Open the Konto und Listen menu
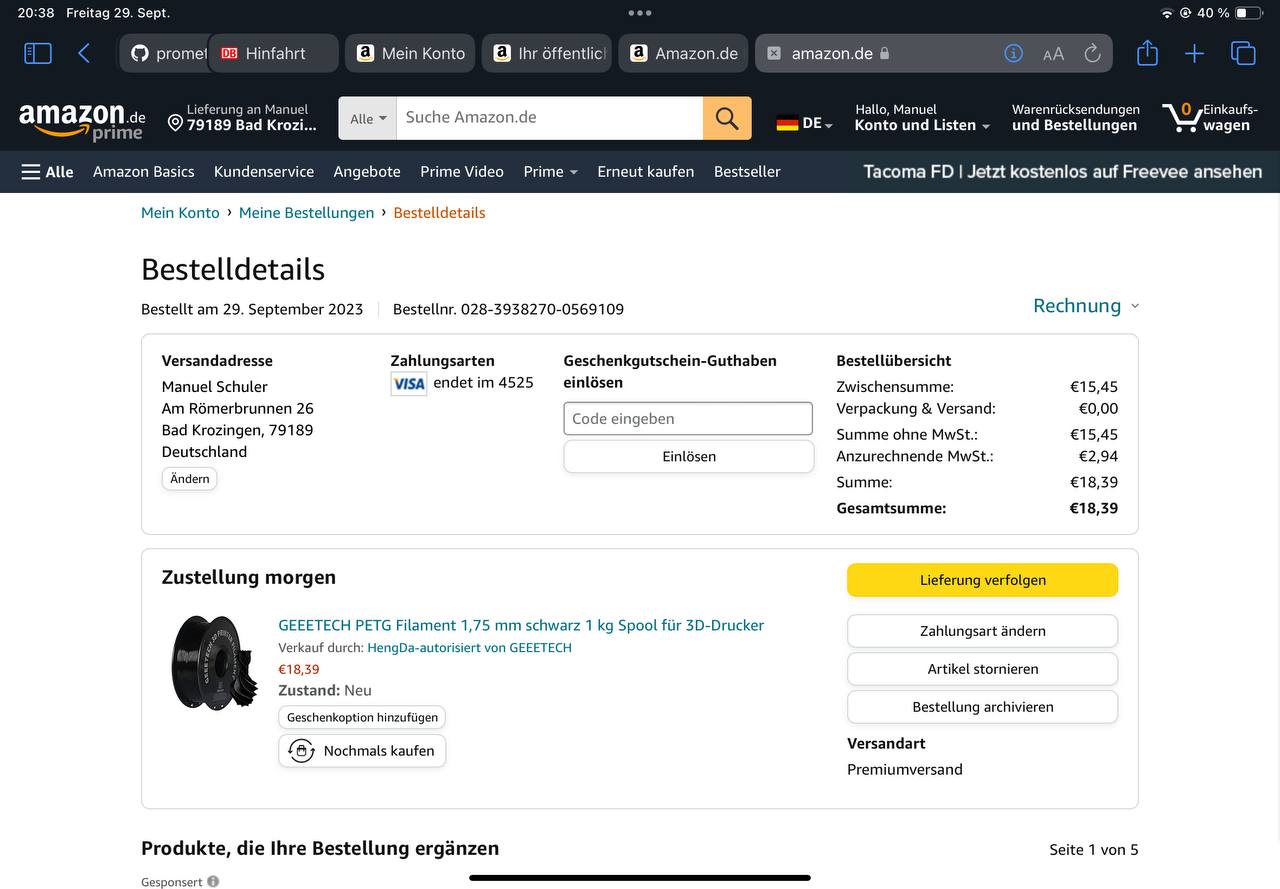 pos(921,118)
